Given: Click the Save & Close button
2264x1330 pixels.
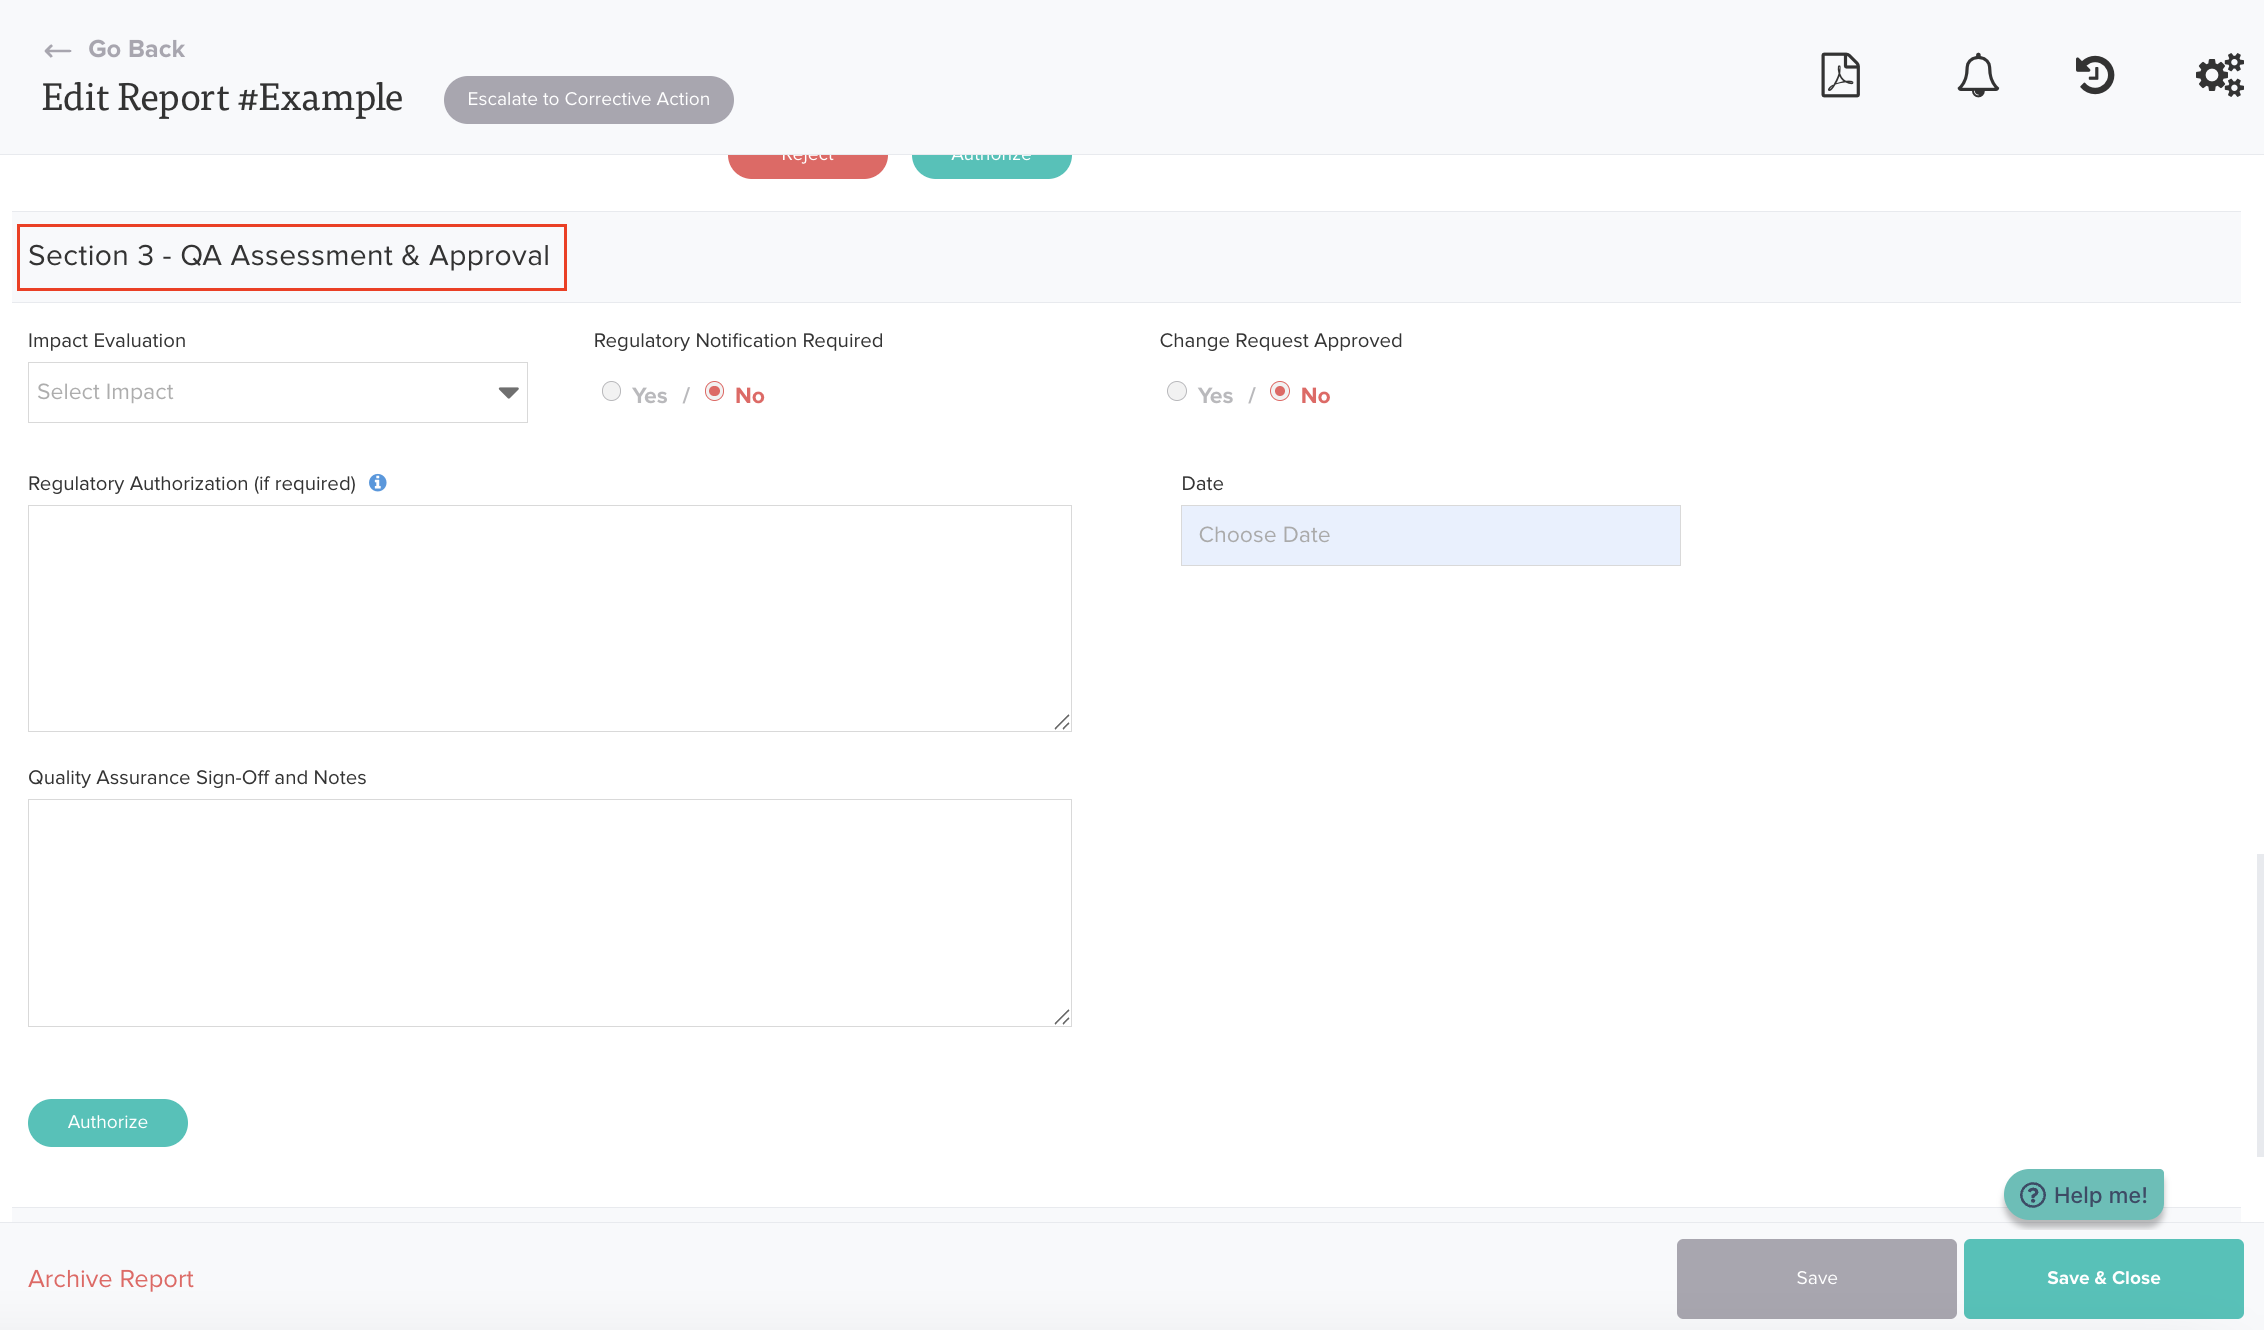Looking at the screenshot, I should 2103,1278.
